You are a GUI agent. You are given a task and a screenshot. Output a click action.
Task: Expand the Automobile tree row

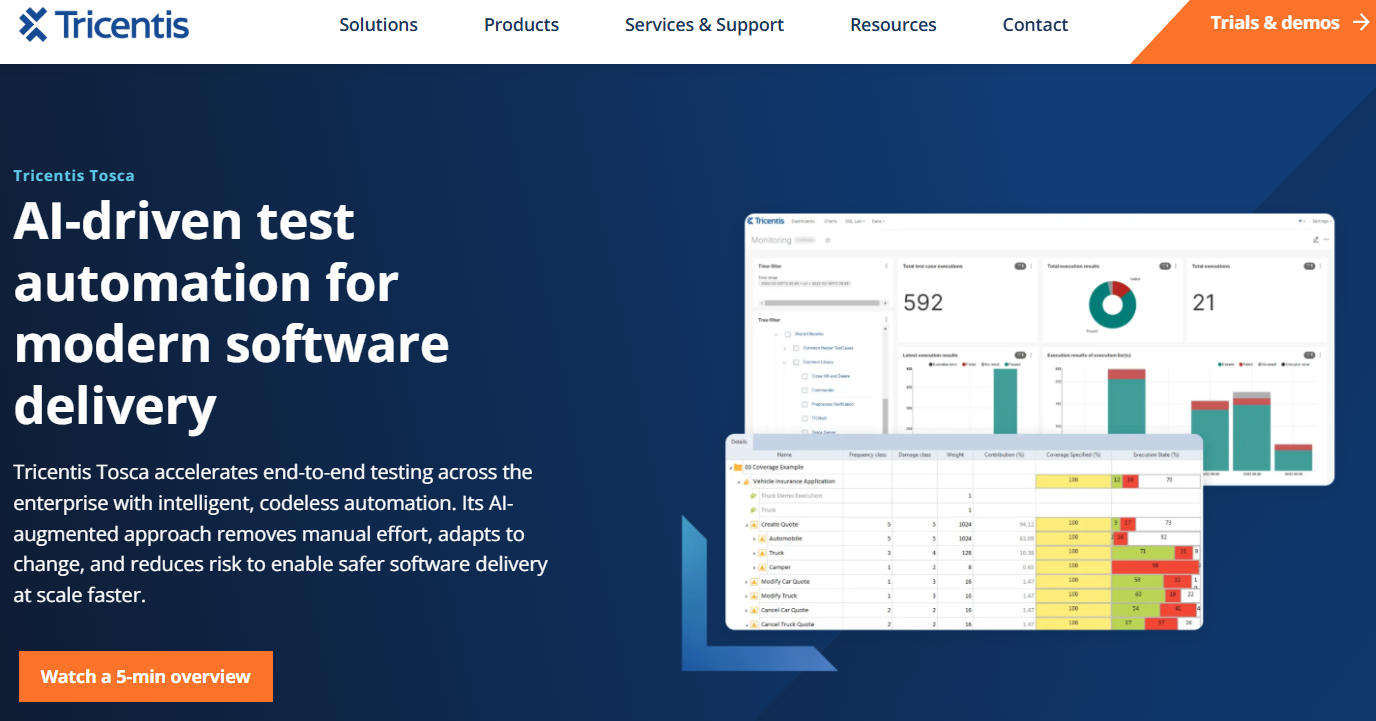[x=754, y=539]
